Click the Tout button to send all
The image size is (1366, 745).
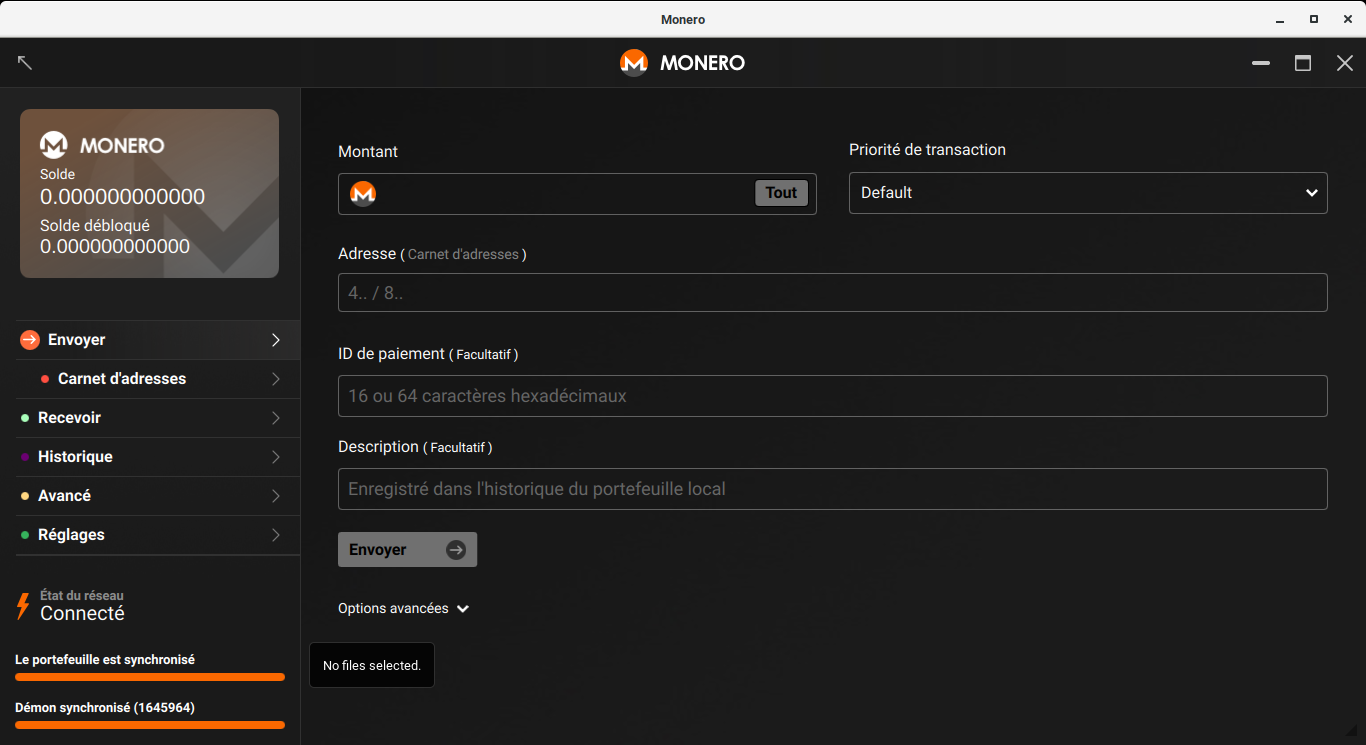[781, 193]
